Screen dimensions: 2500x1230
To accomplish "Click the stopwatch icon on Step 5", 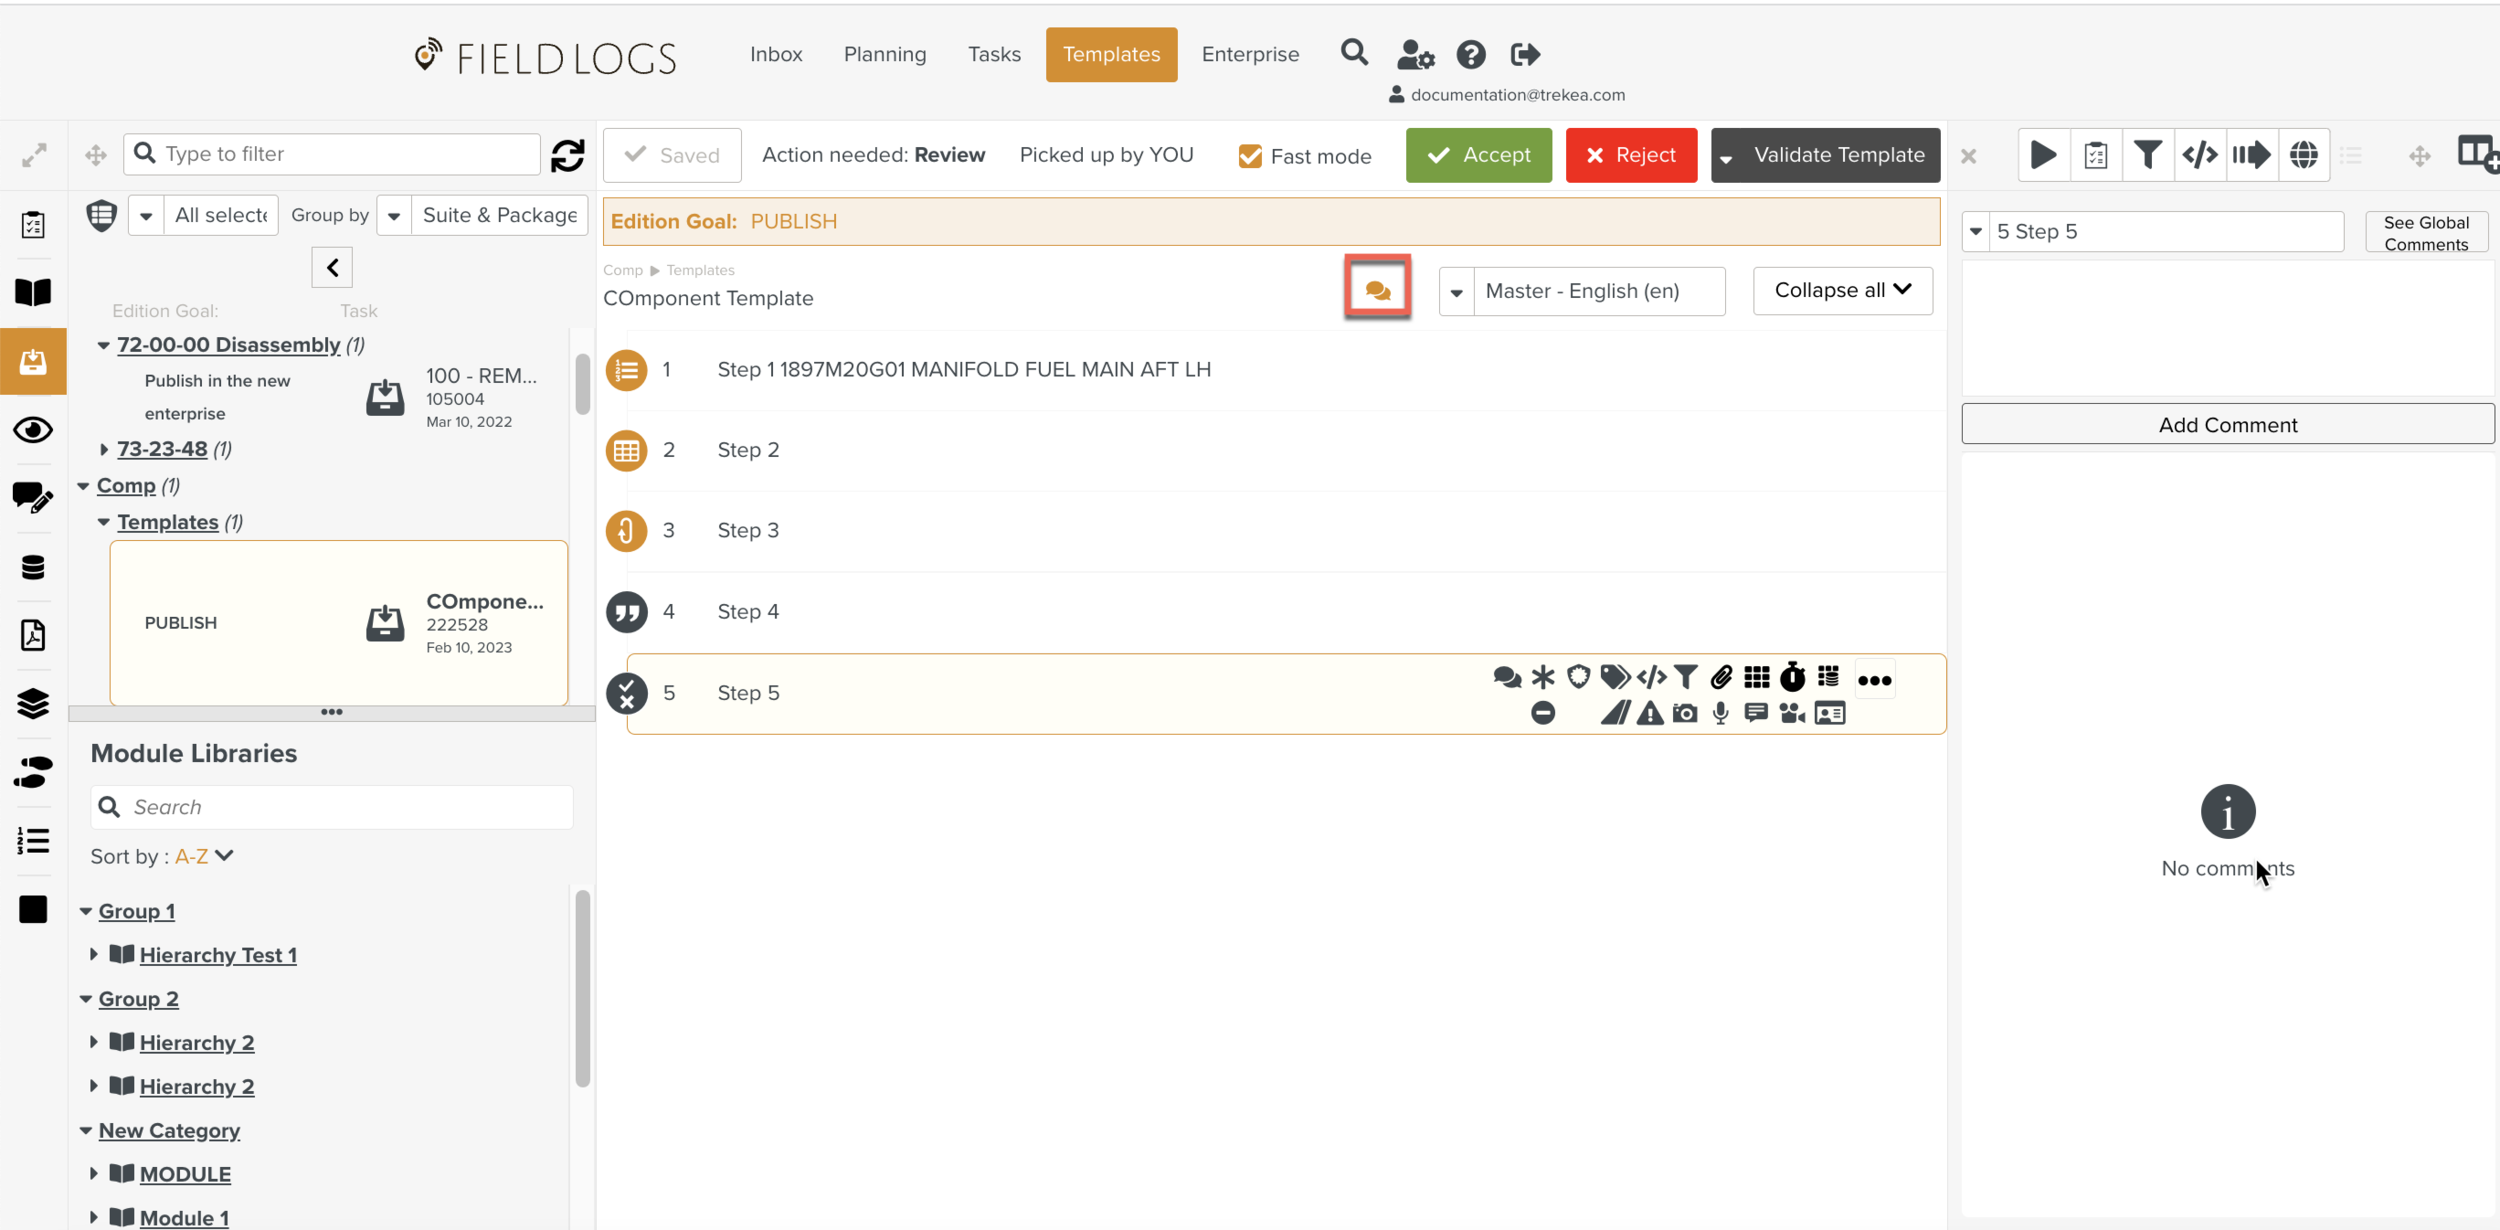I will click(x=1792, y=677).
